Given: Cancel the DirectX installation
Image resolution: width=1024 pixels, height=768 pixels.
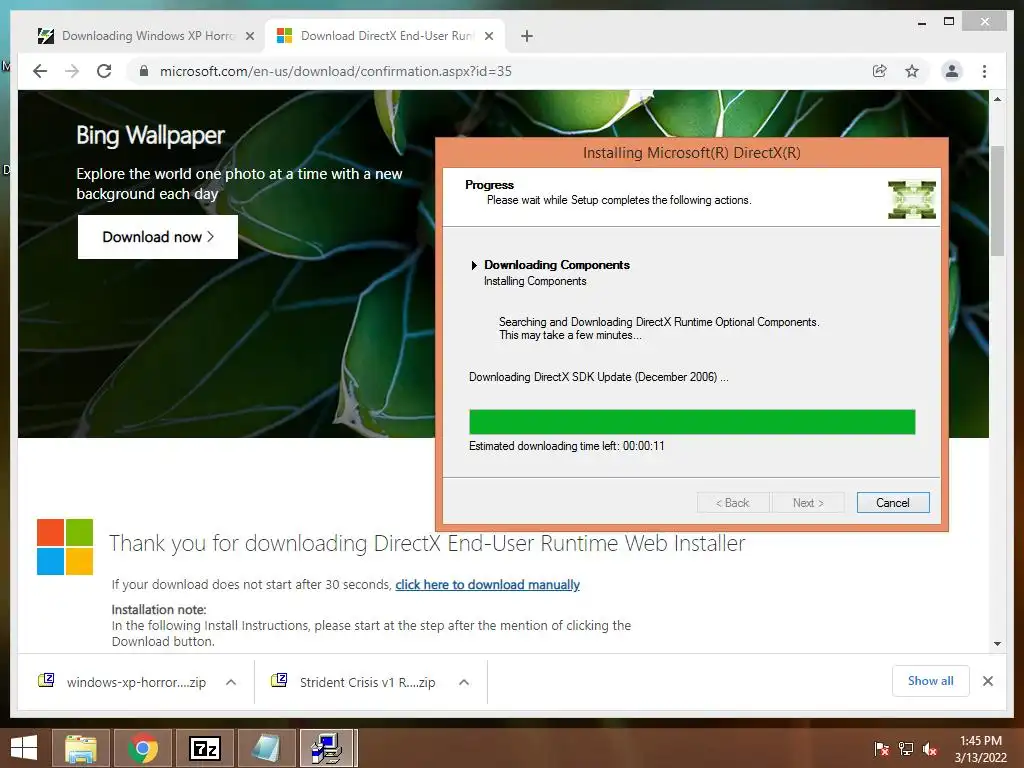Looking at the screenshot, I should tap(893, 502).
